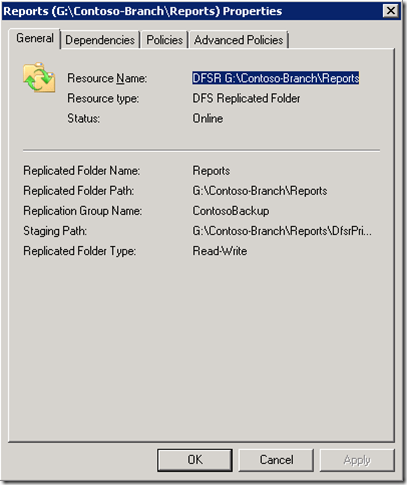Viewport: 407px width, 485px height.
Task: Confirm with the OK button
Action: click(195, 460)
